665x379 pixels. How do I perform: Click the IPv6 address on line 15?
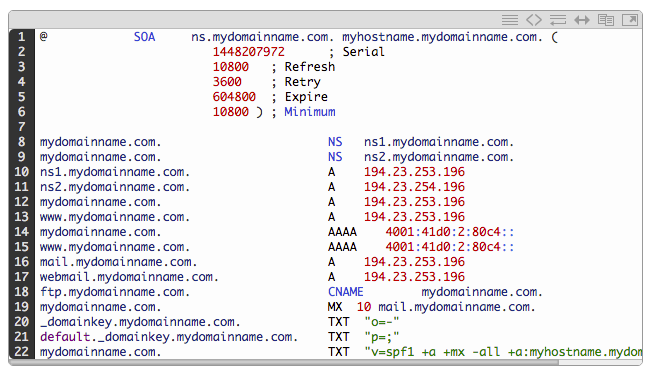(450, 247)
